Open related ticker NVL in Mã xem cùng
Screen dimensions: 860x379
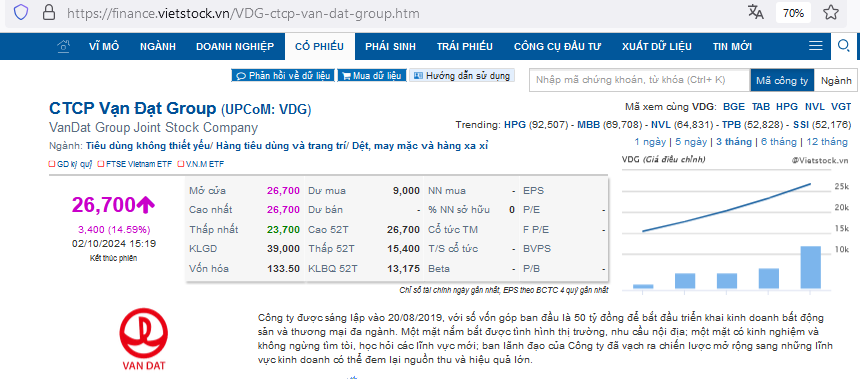click(x=814, y=106)
